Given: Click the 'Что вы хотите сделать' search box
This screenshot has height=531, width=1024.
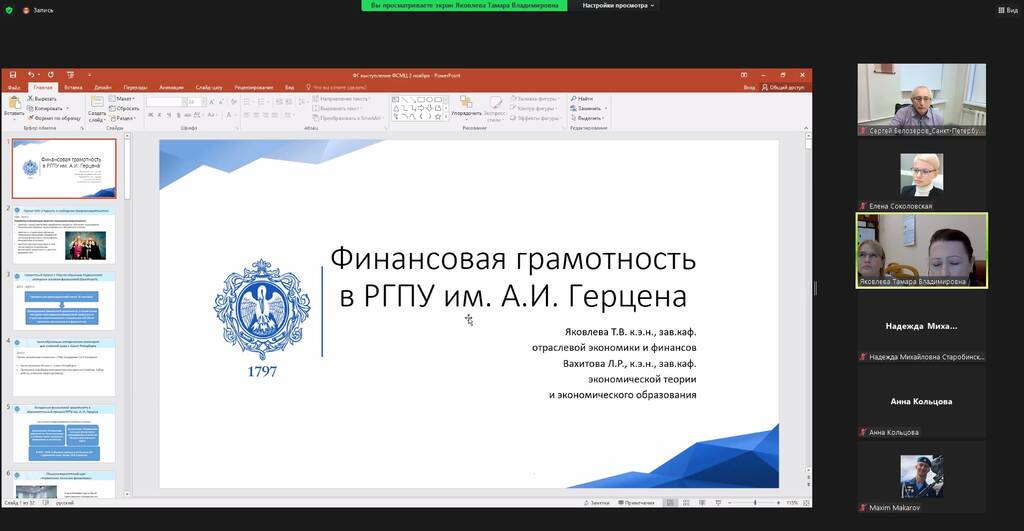Looking at the screenshot, I should pos(337,88).
